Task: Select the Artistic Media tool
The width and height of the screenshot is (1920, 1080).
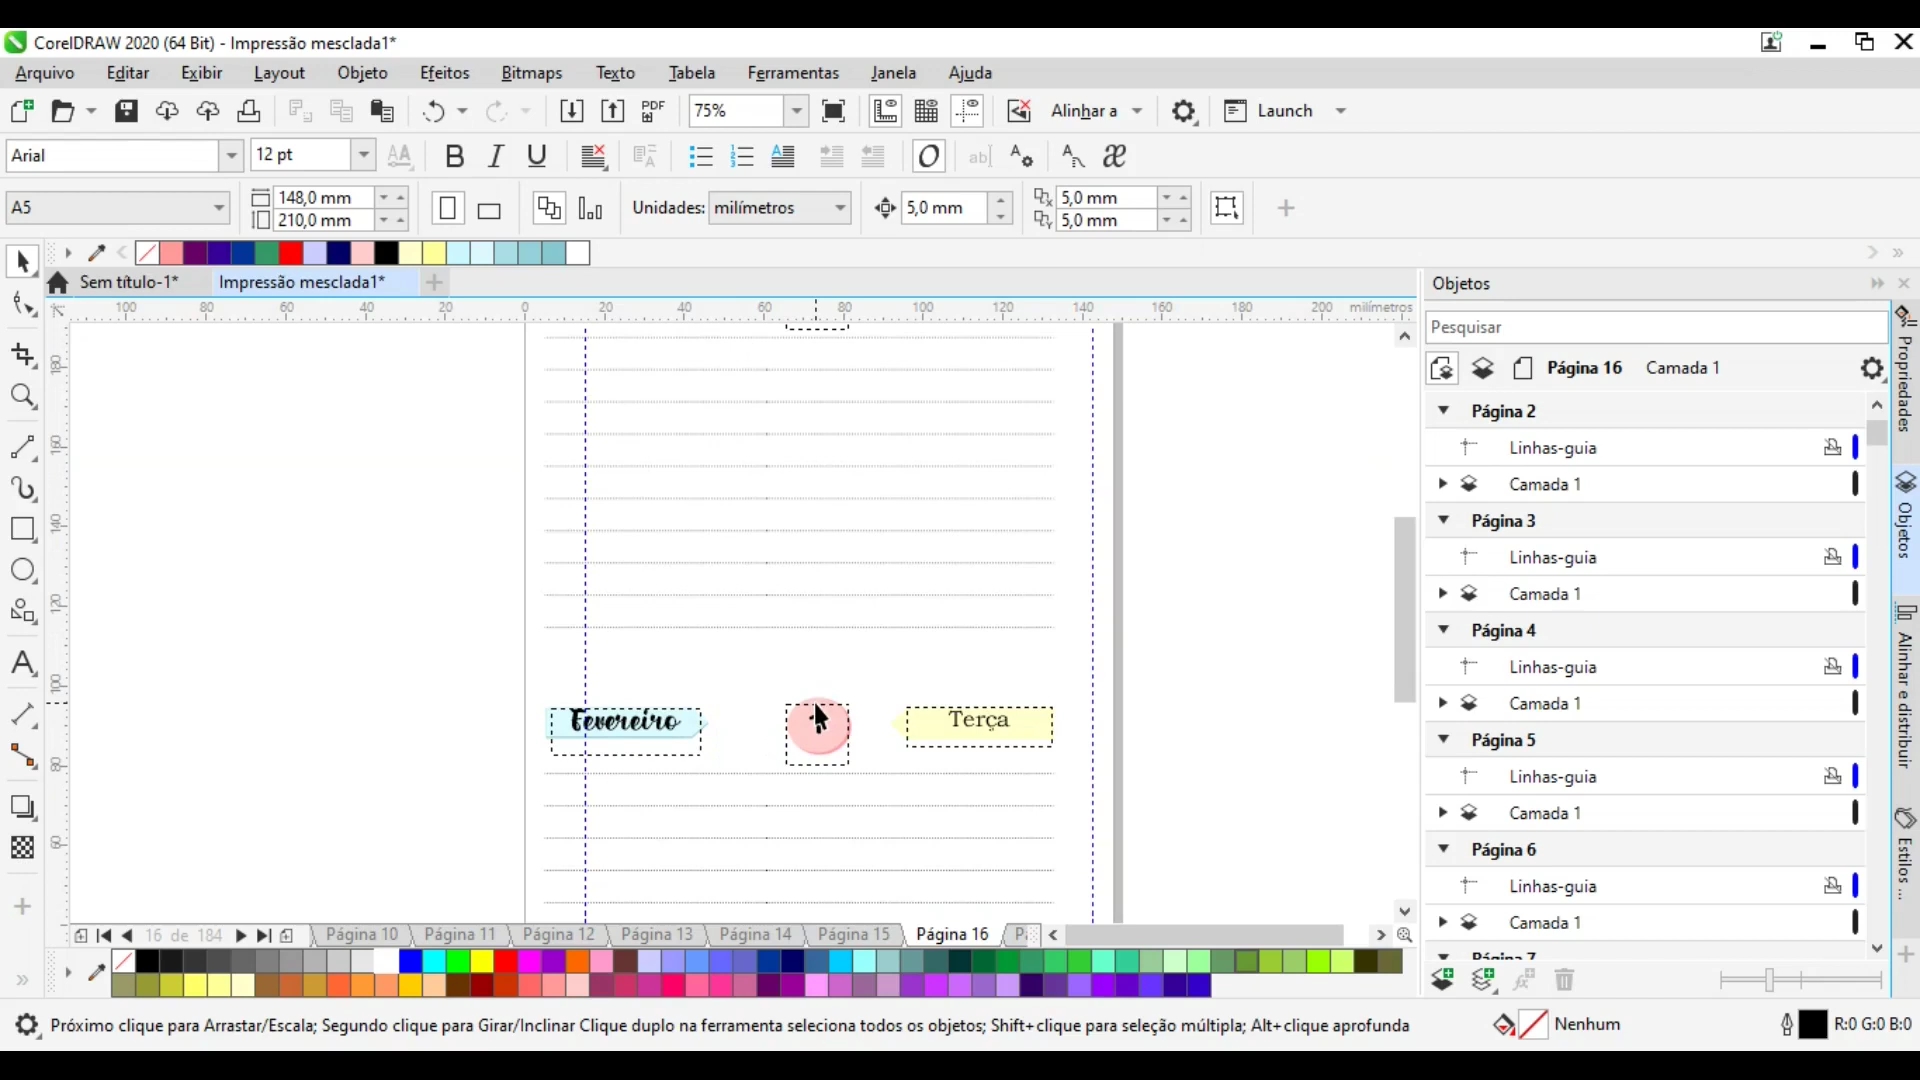Action: pos(23,488)
